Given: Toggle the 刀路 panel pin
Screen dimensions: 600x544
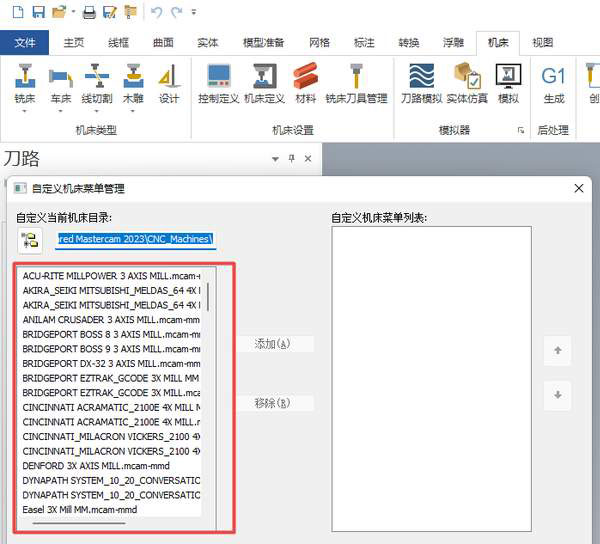Looking at the screenshot, I should click(x=292, y=158).
